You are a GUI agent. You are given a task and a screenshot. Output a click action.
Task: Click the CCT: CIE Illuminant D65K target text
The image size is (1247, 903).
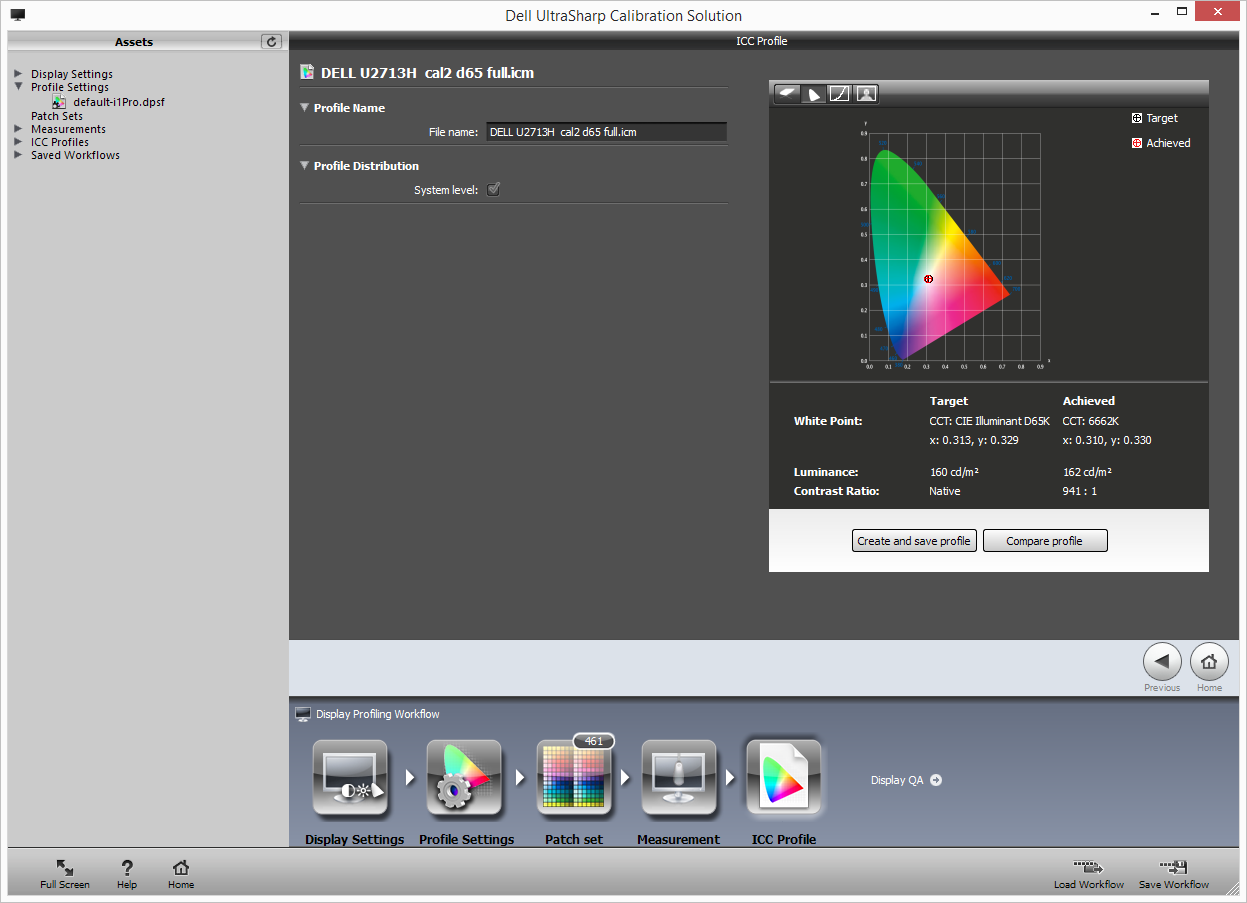click(990, 421)
